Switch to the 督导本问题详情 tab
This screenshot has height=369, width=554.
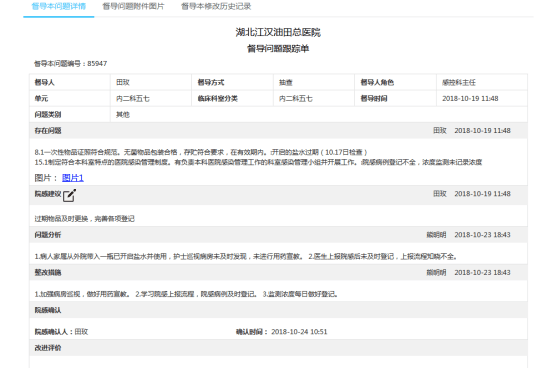click(x=59, y=6)
